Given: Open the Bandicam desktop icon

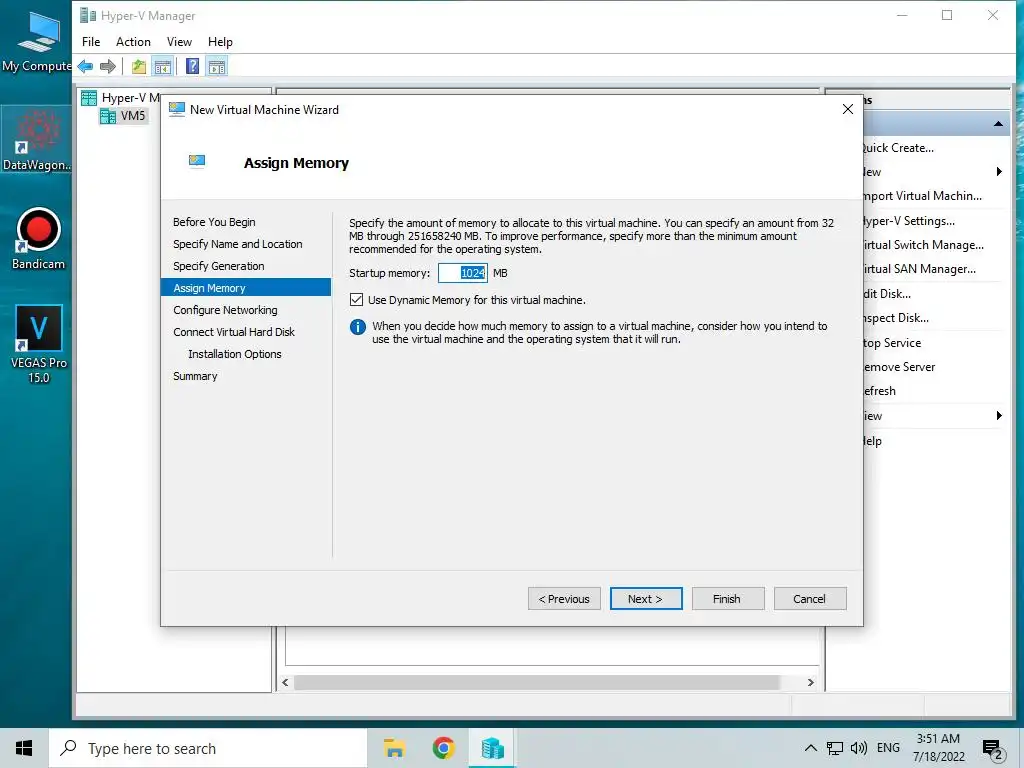Looking at the screenshot, I should [38, 238].
